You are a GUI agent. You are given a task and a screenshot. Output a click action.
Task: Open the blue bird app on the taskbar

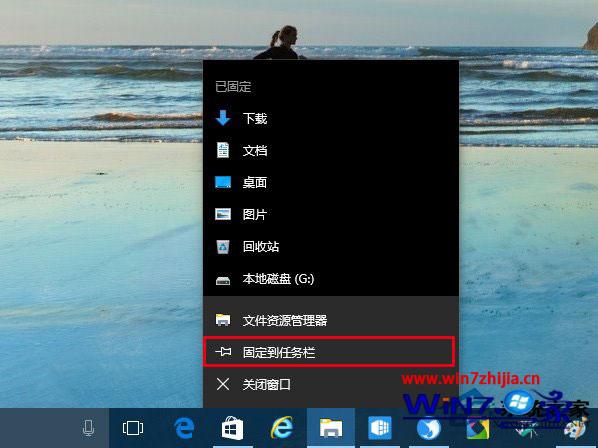tap(429, 429)
